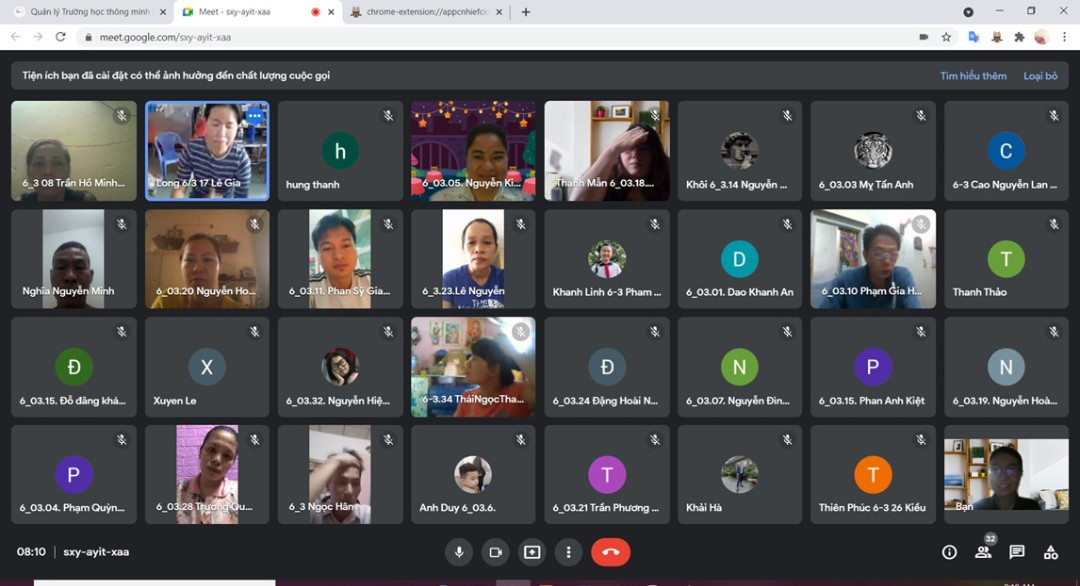Image resolution: width=1080 pixels, height=586 pixels.
Task: Open the in-call chat panel
Action: point(1017,552)
